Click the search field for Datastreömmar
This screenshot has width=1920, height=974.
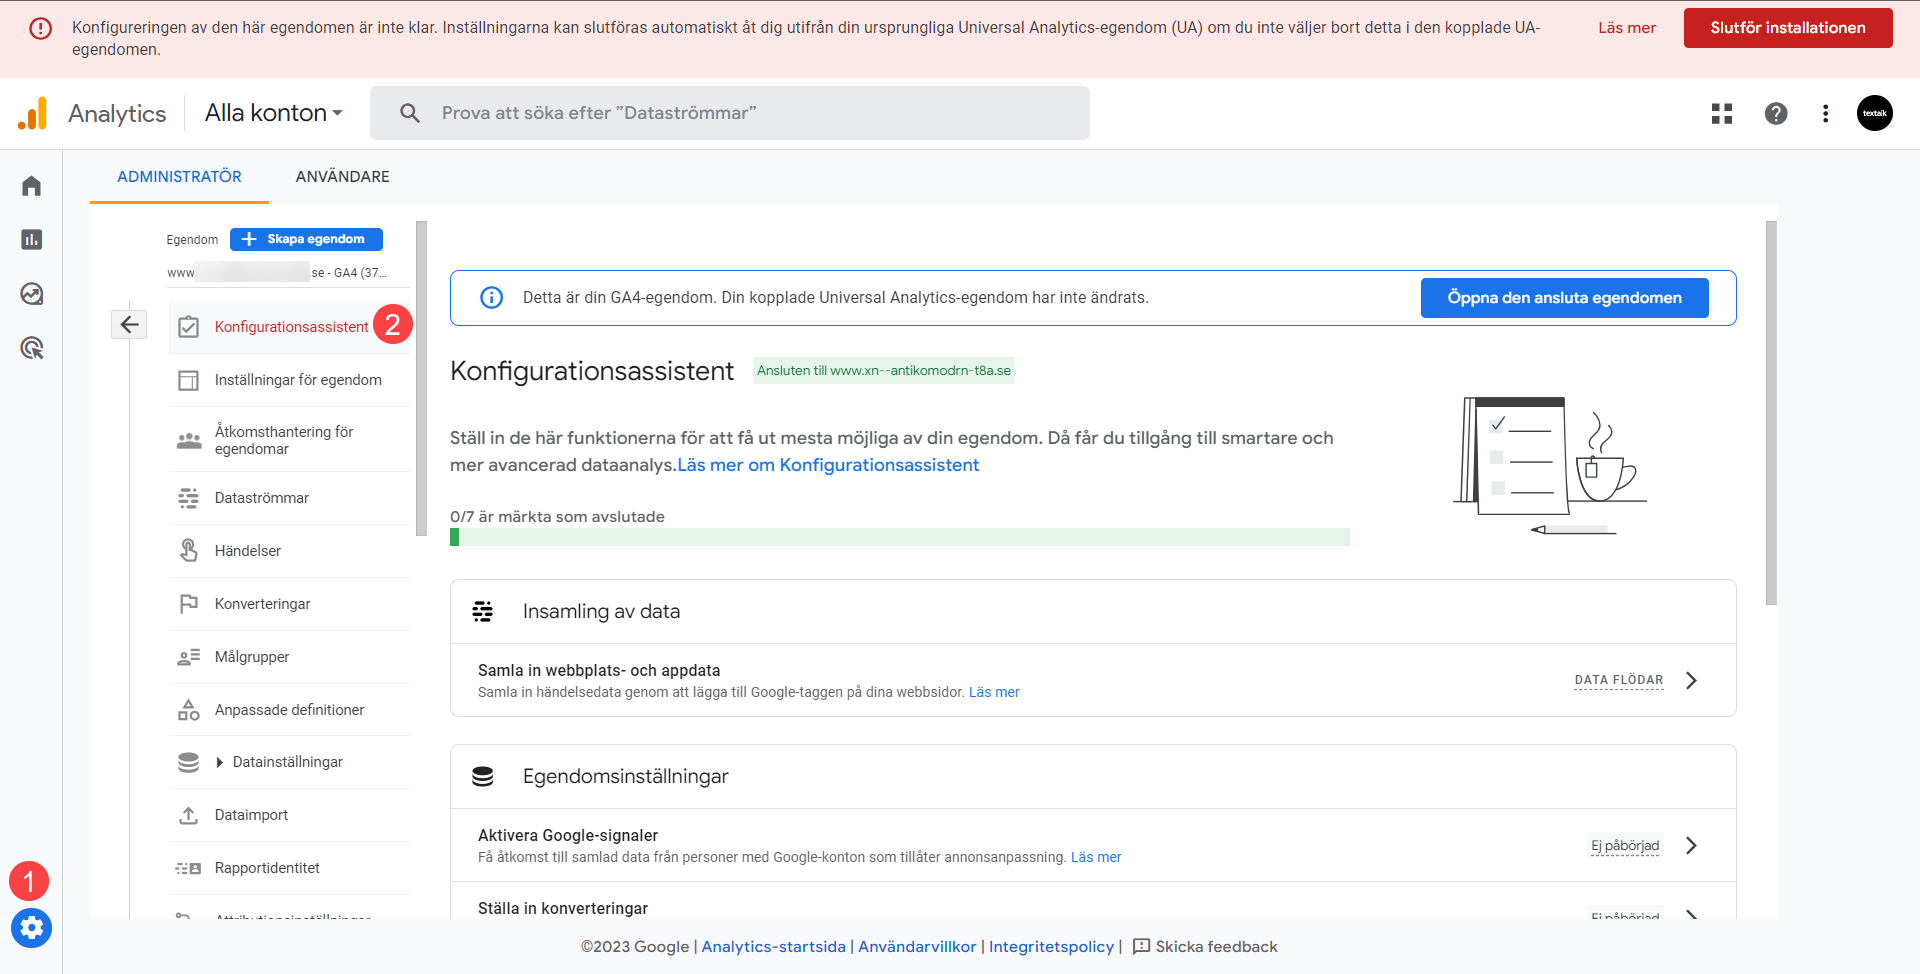730,113
